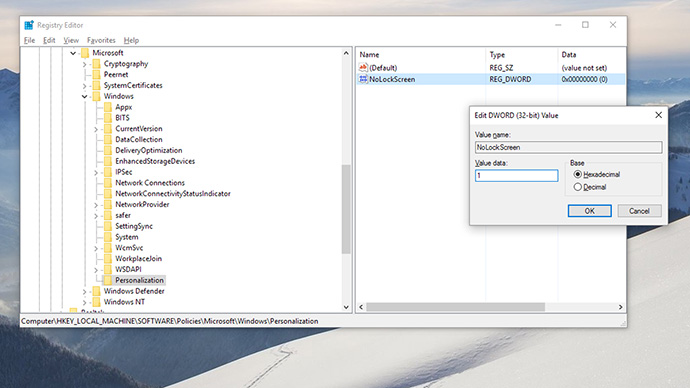Click the IPSec folder icon
This screenshot has width=690, height=388.
point(108,172)
